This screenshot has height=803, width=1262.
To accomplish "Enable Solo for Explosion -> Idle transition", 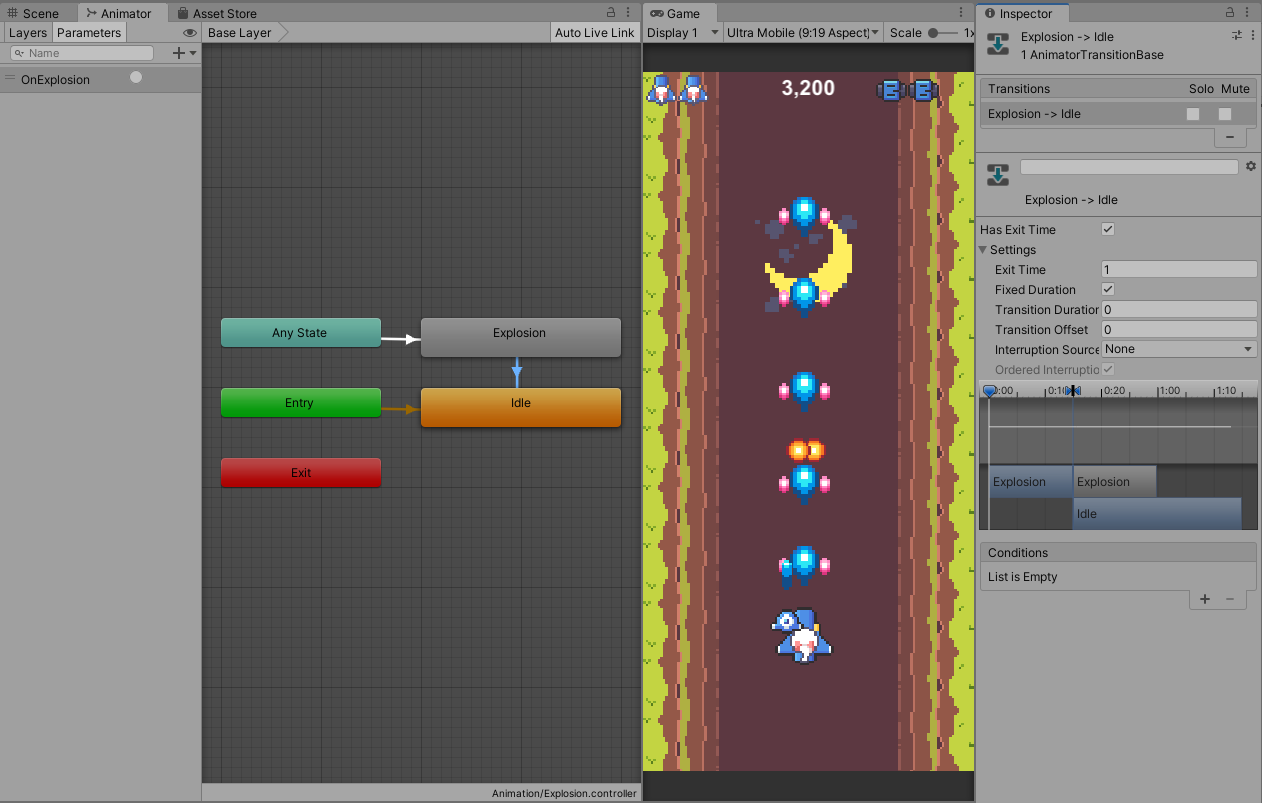I will [1192, 114].
